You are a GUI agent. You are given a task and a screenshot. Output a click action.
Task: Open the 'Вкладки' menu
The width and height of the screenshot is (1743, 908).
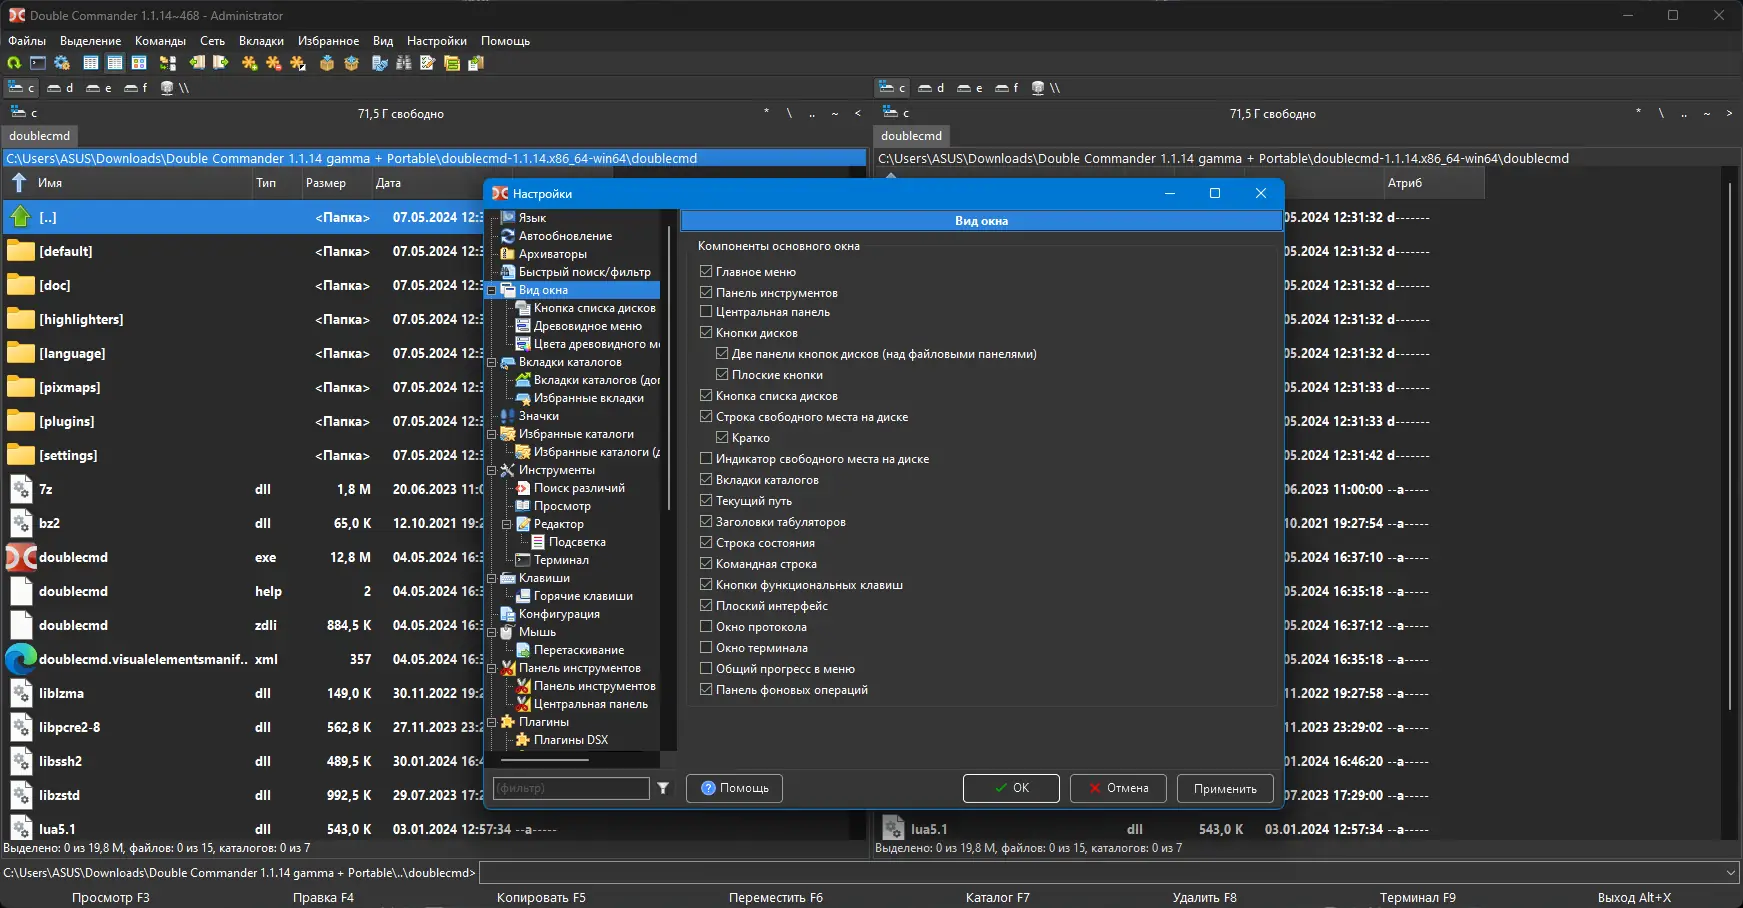coord(261,41)
